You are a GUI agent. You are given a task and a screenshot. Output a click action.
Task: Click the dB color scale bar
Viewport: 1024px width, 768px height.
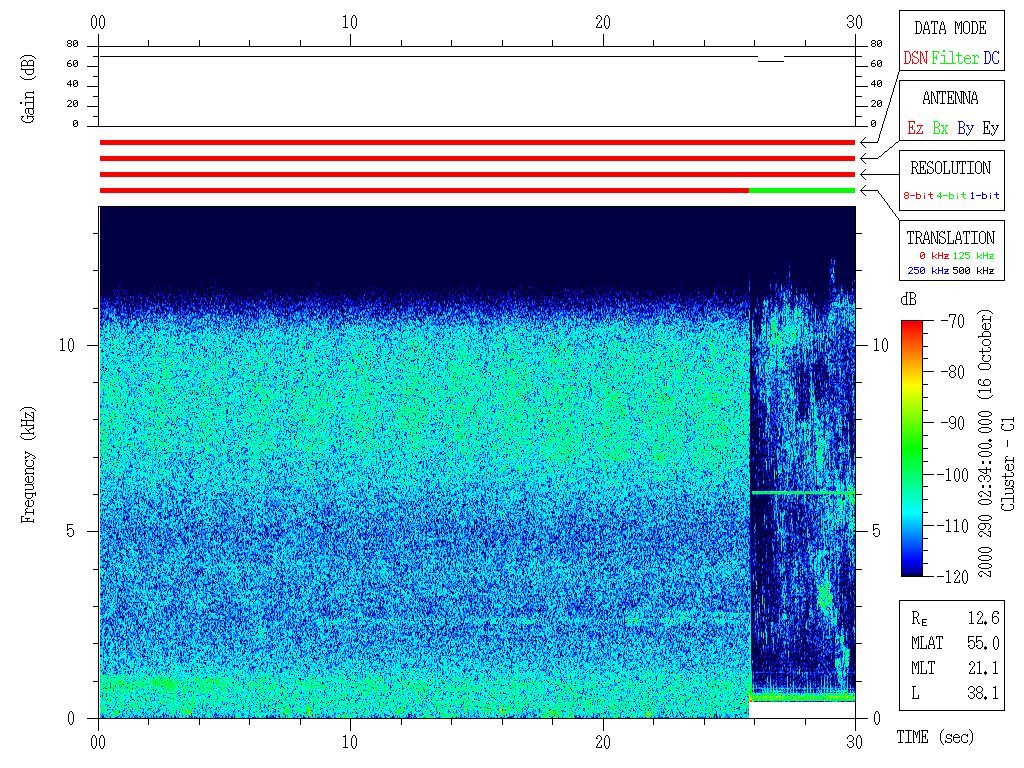pos(913,447)
